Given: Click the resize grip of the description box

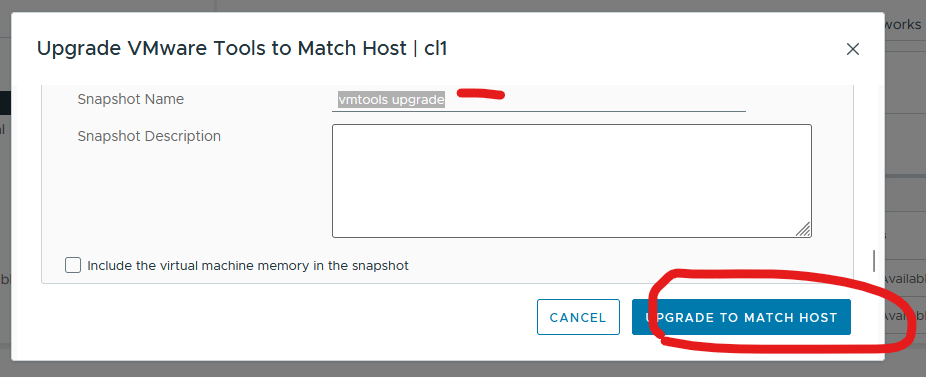Looking at the screenshot, I should [803, 229].
